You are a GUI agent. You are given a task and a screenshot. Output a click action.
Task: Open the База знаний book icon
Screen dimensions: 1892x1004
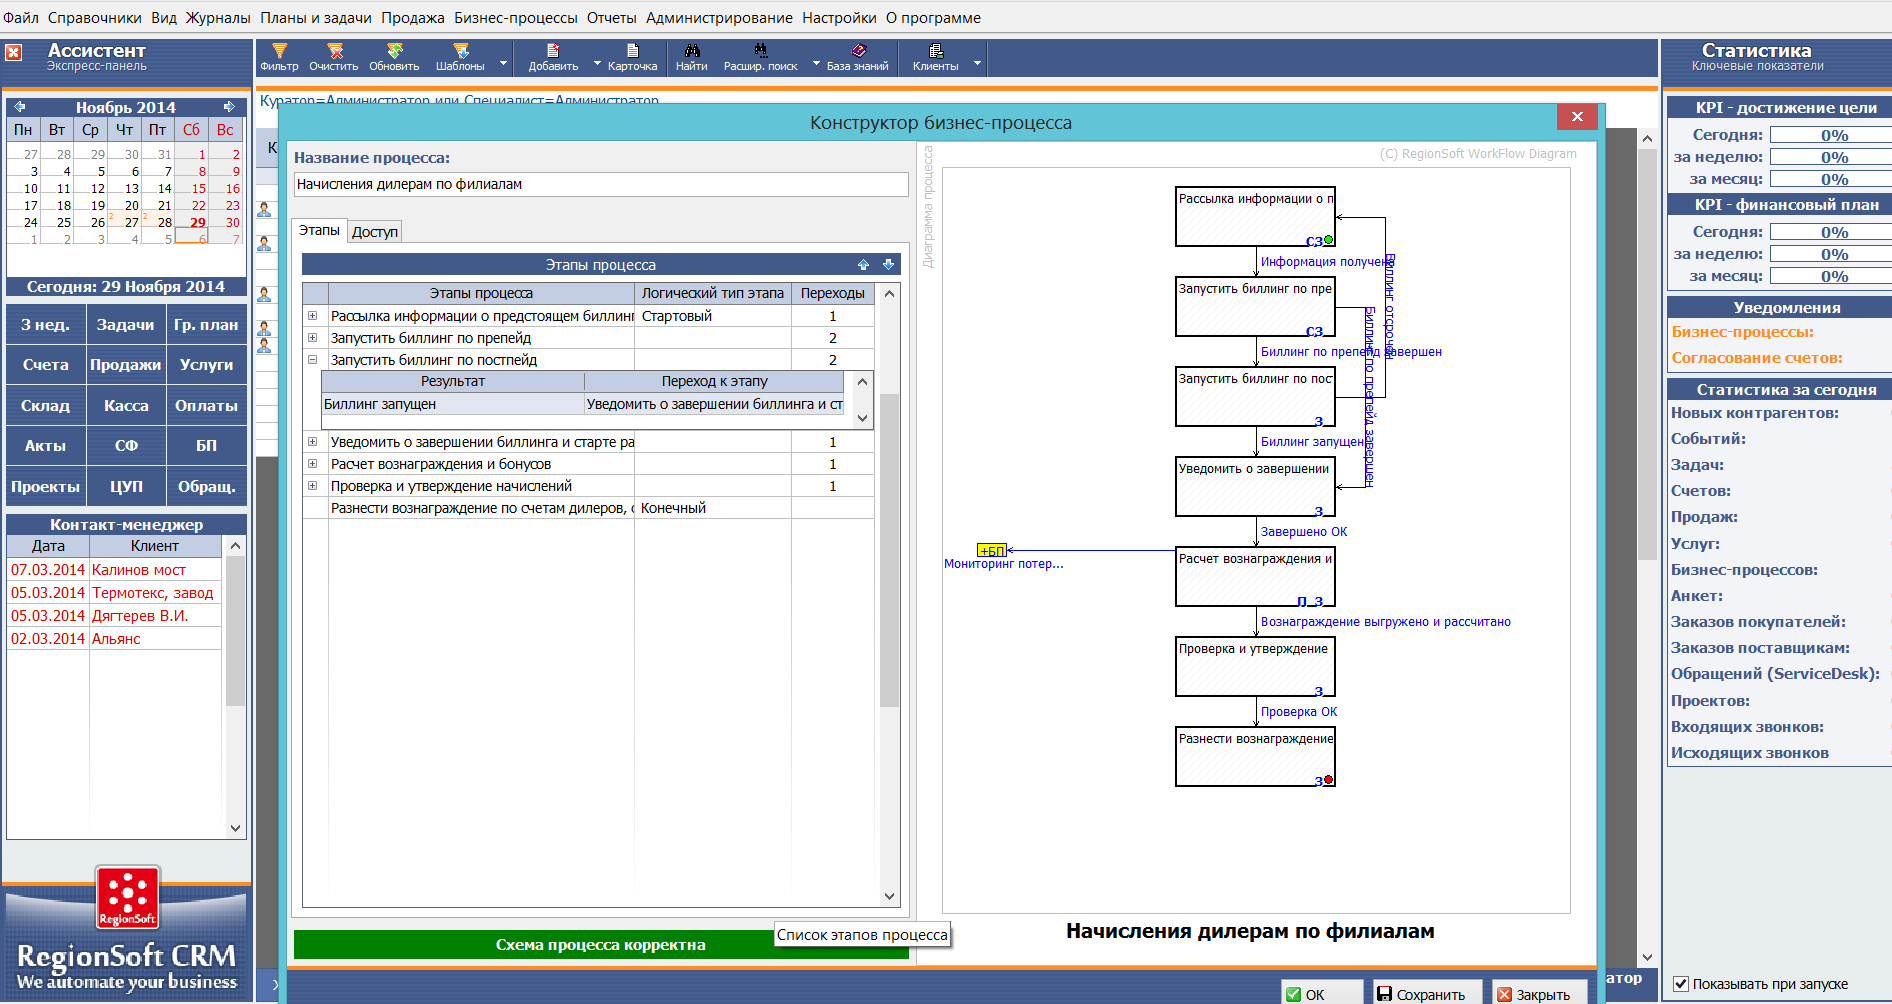(858, 51)
